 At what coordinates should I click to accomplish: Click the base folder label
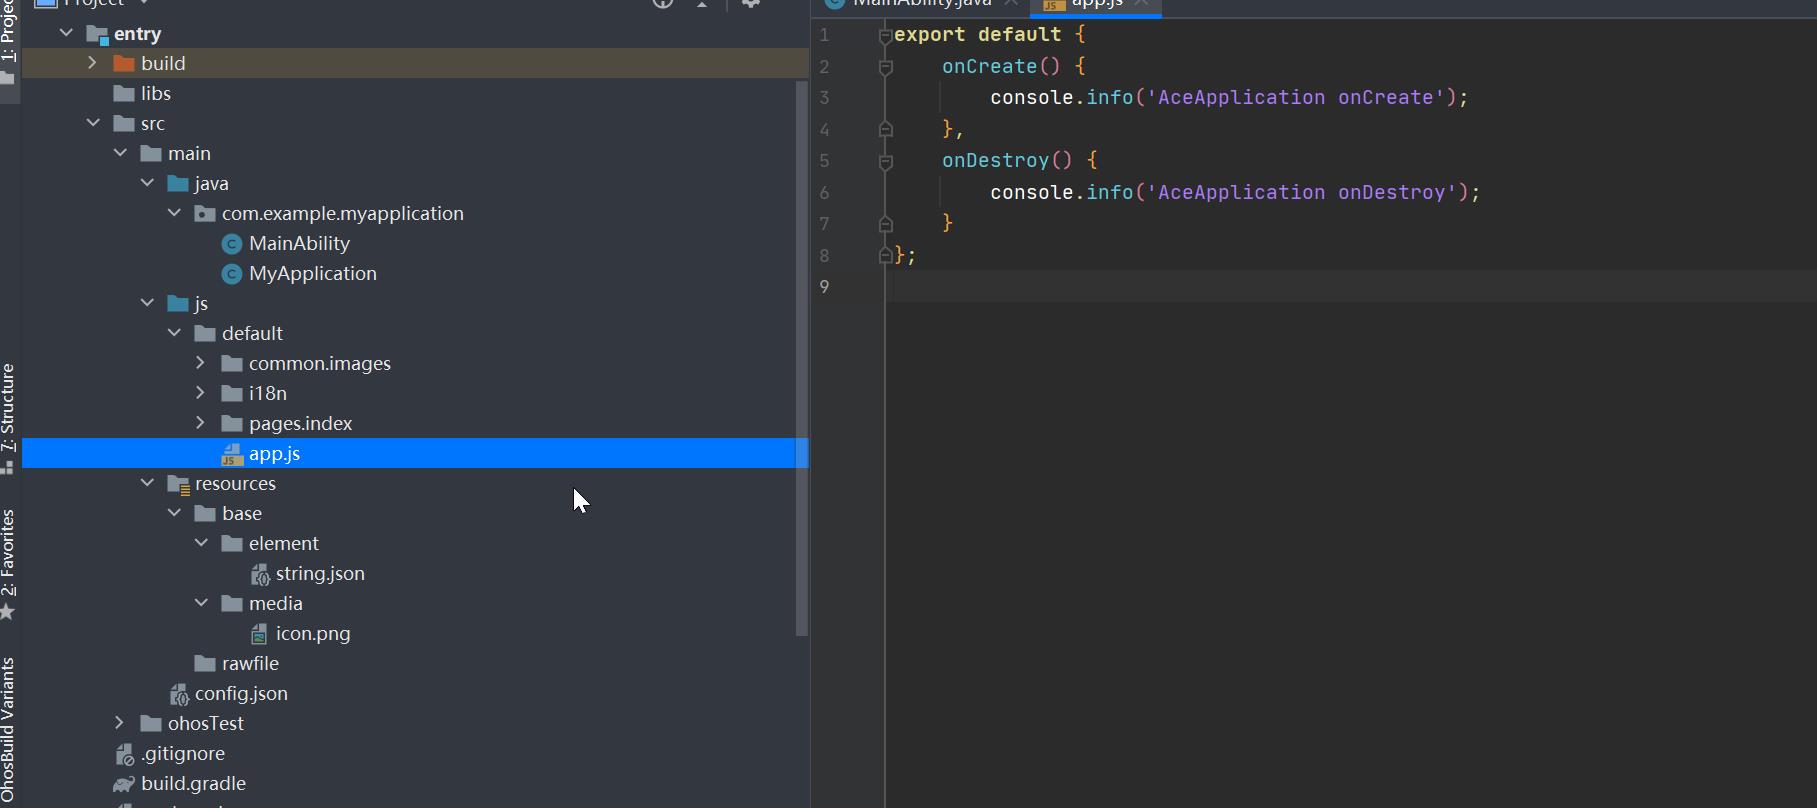[x=242, y=513]
